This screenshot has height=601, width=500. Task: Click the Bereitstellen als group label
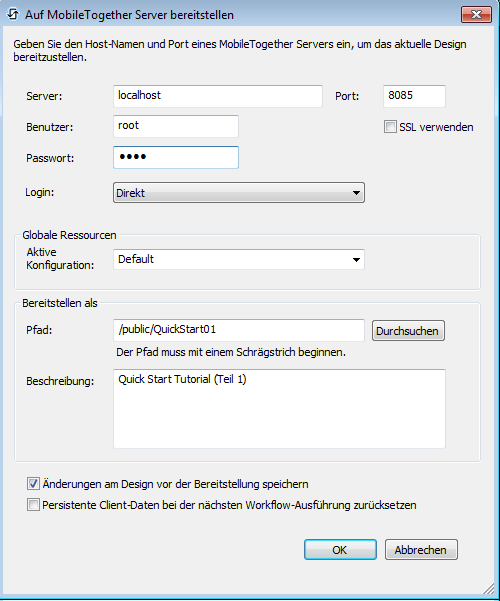[60, 303]
